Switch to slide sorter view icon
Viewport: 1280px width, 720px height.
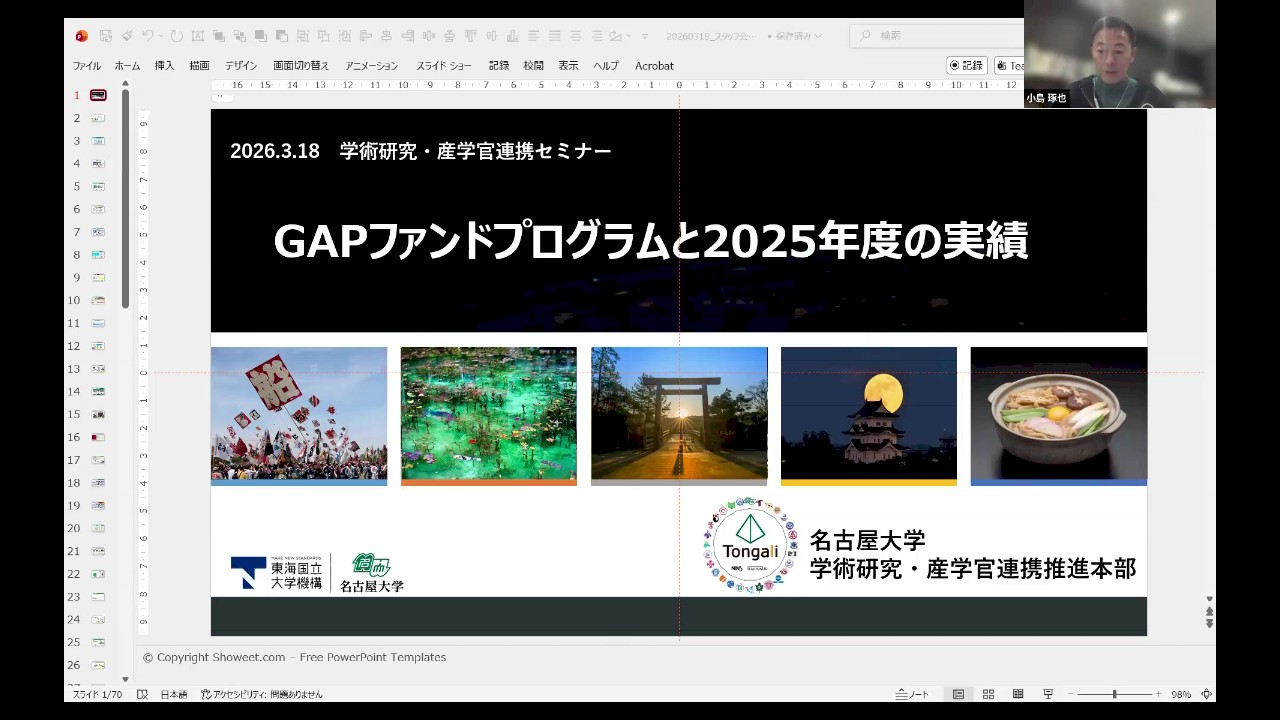[988, 694]
